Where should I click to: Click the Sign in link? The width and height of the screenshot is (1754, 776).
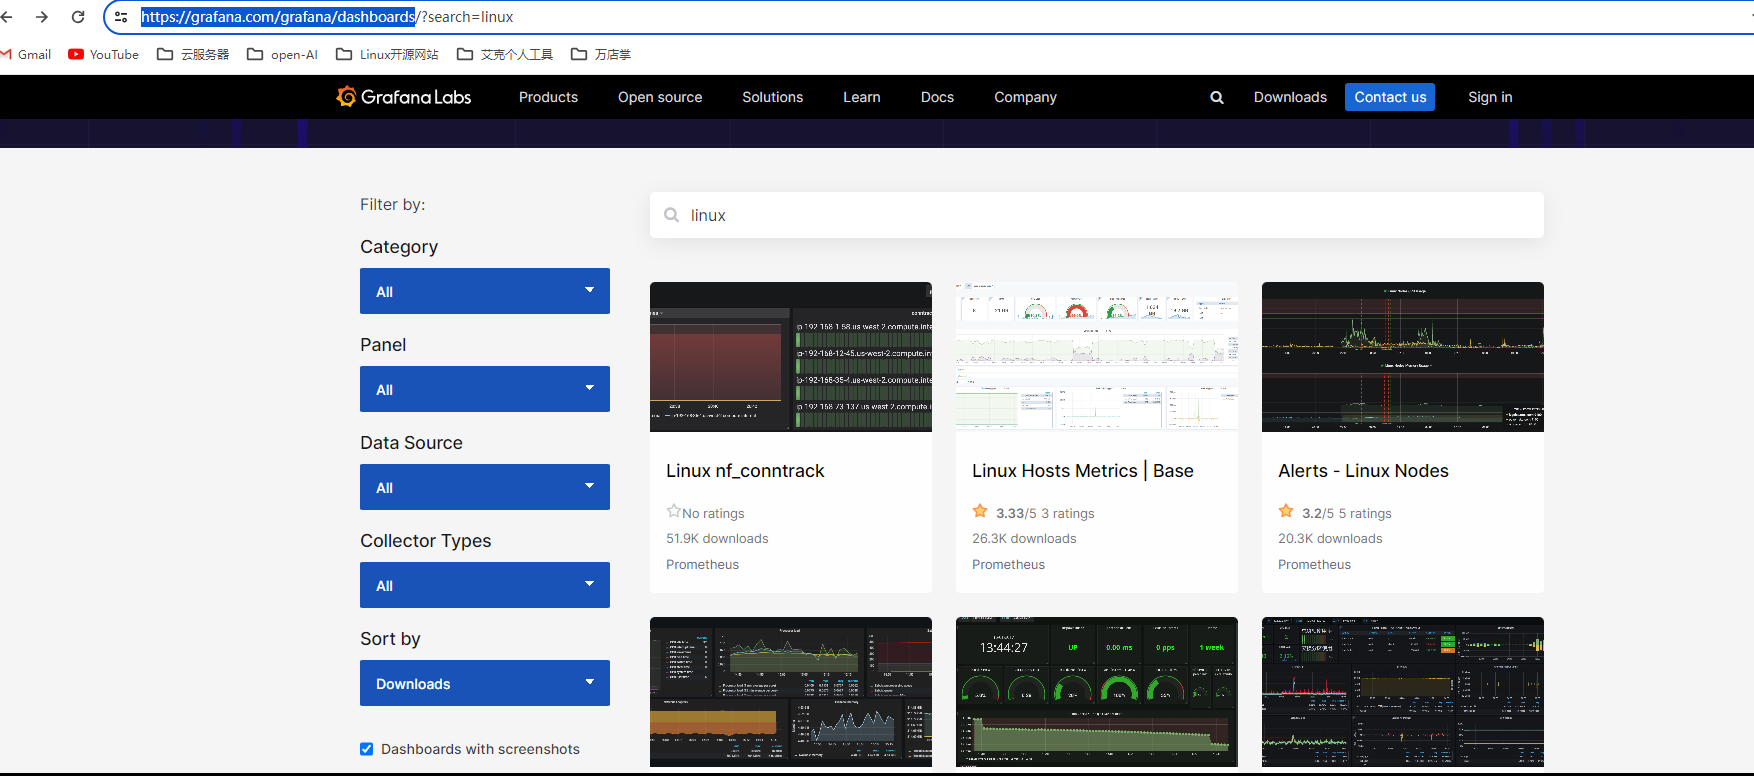click(1490, 97)
